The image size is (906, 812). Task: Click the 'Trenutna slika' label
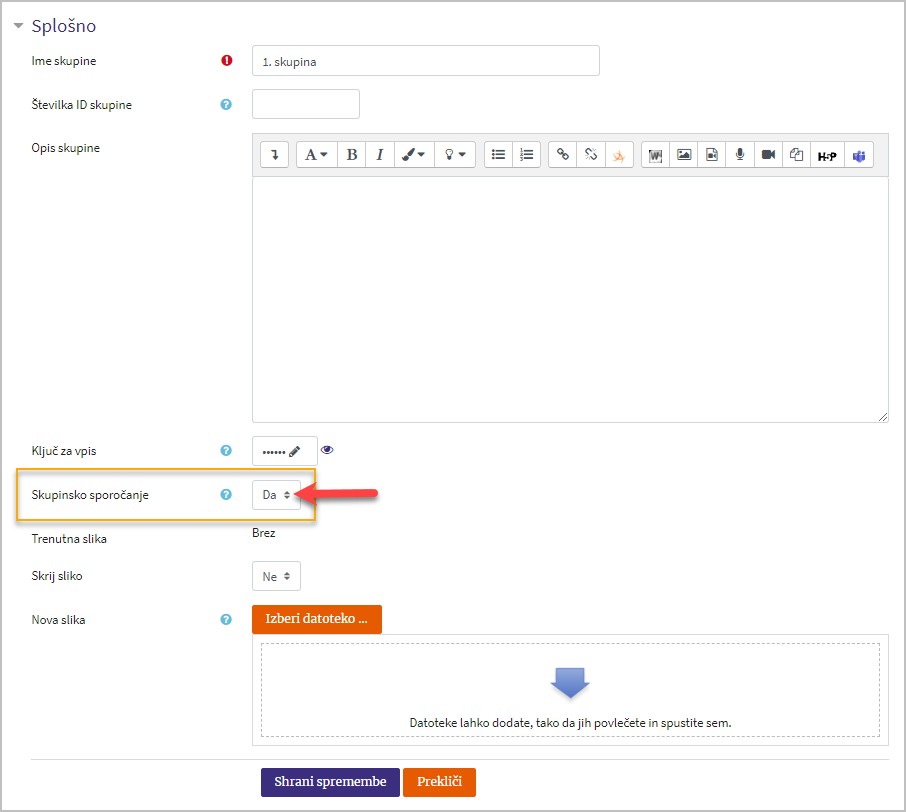69,539
